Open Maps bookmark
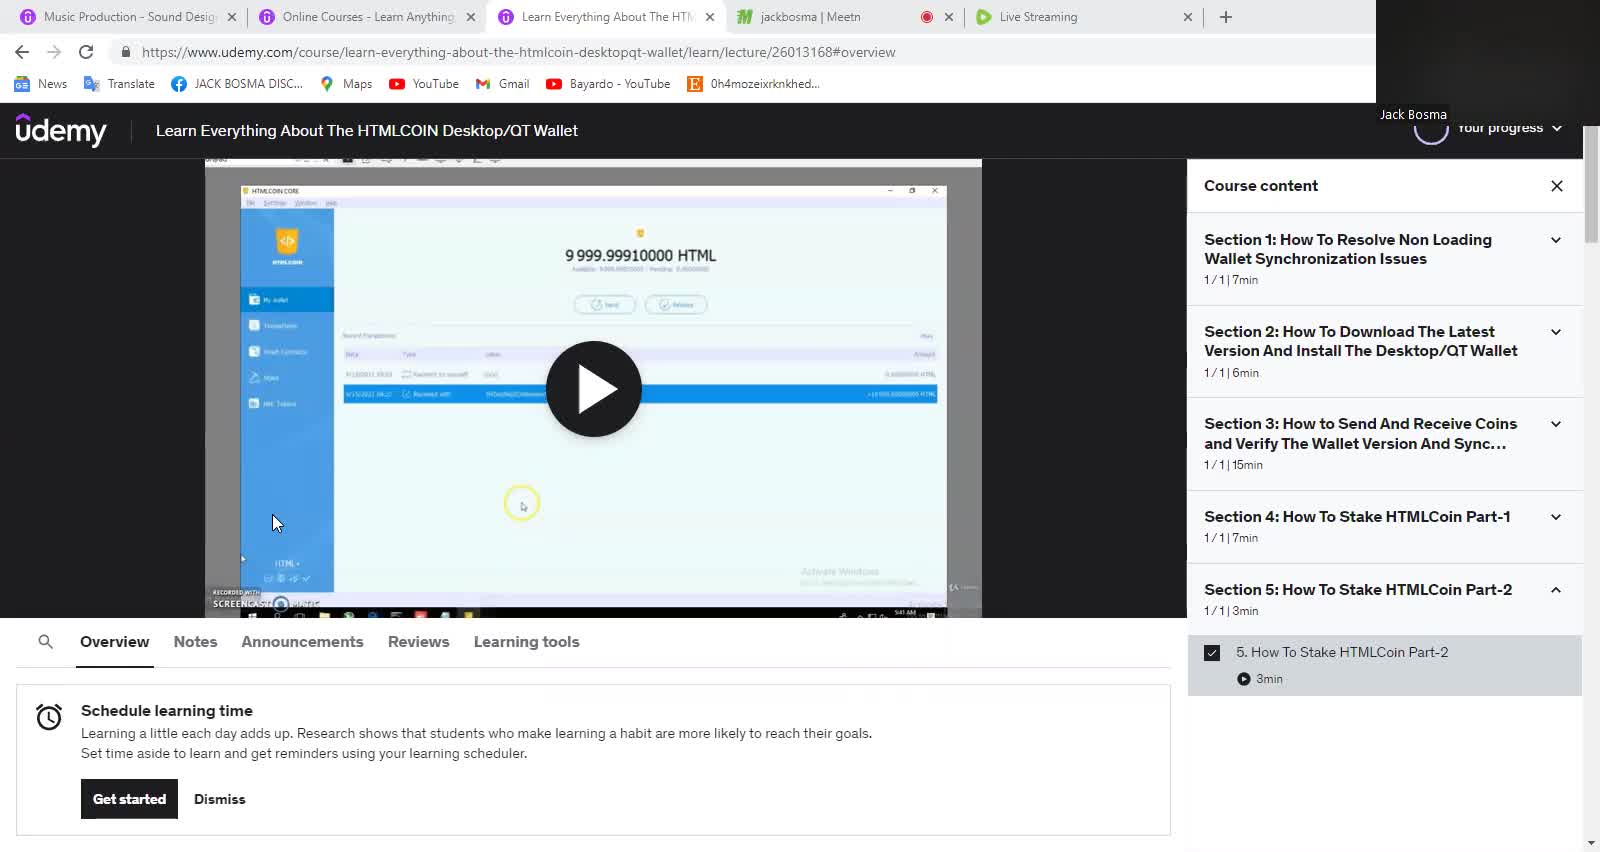The height and width of the screenshot is (852, 1600). point(346,84)
